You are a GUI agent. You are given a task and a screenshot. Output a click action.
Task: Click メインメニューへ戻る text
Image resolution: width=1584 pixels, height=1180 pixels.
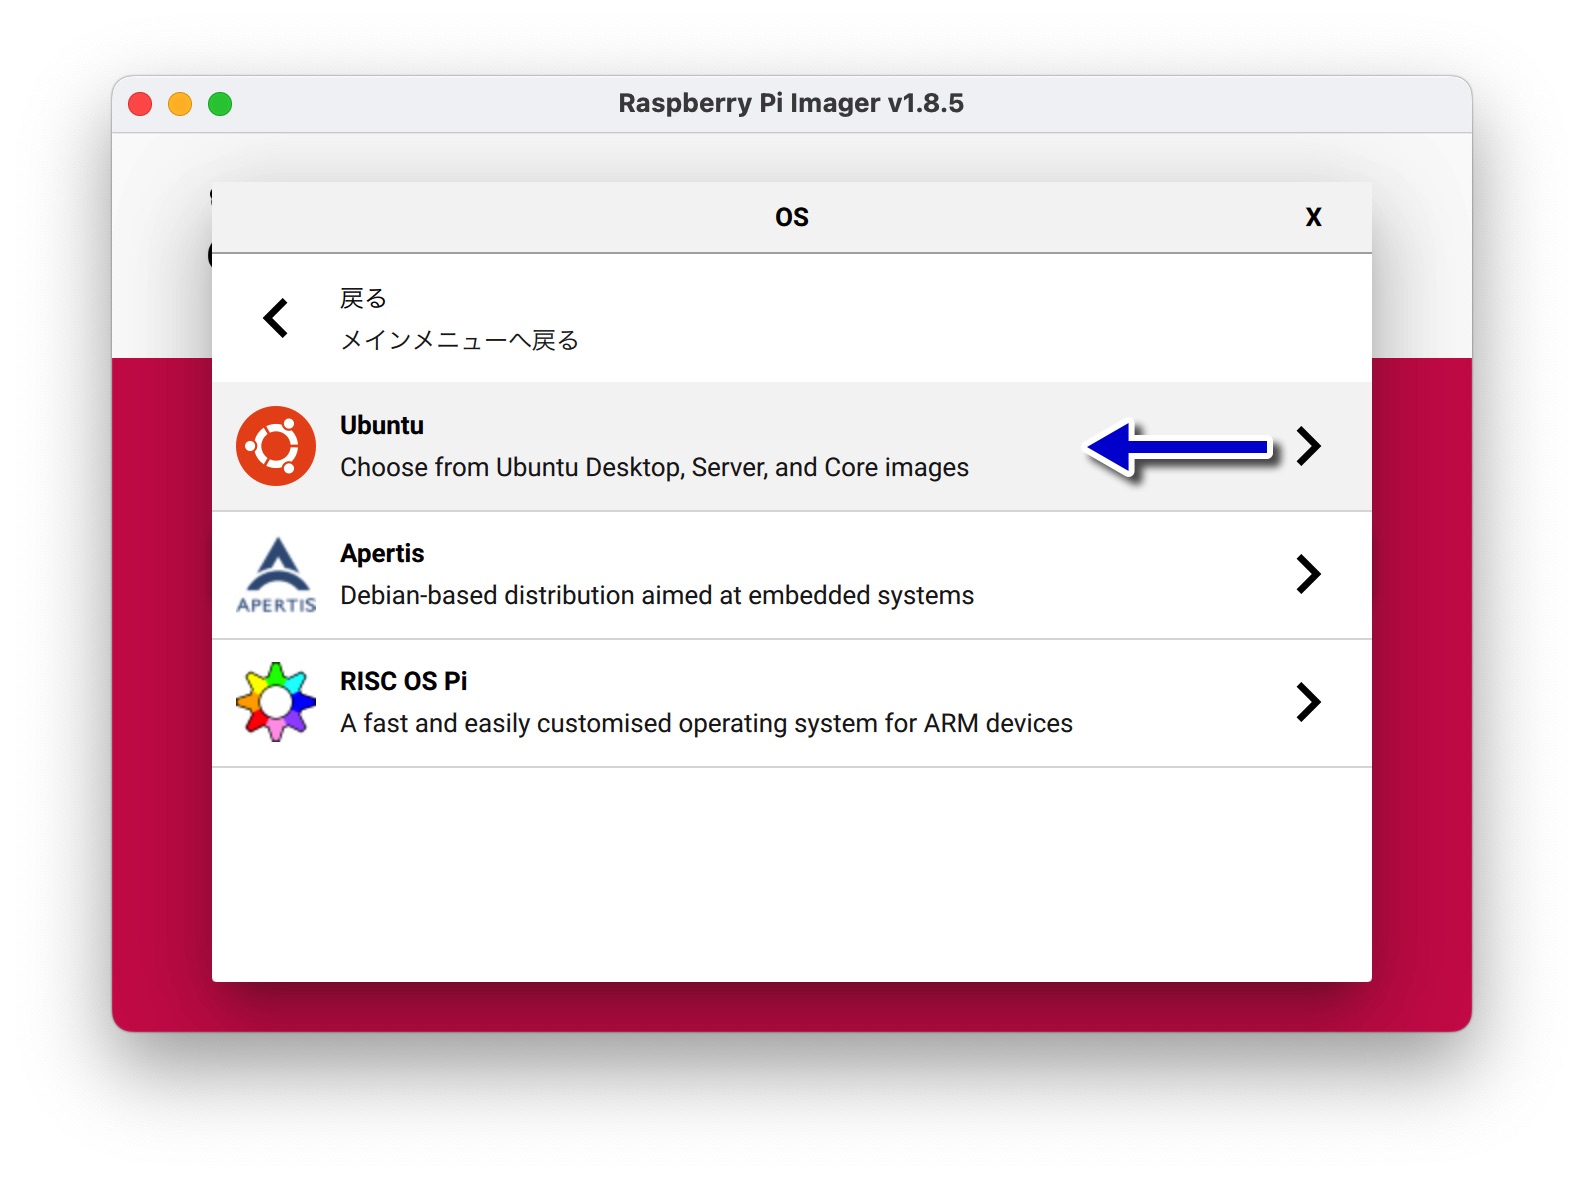tap(460, 340)
